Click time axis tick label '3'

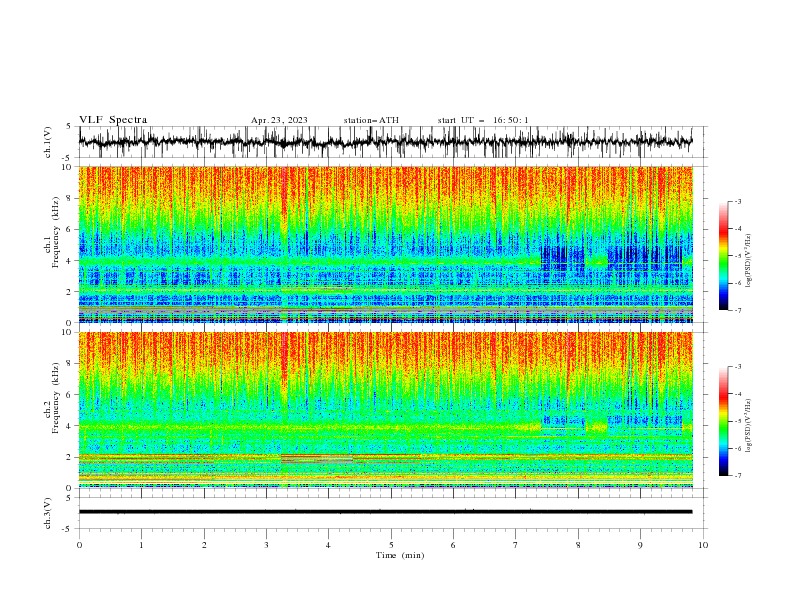266,545
